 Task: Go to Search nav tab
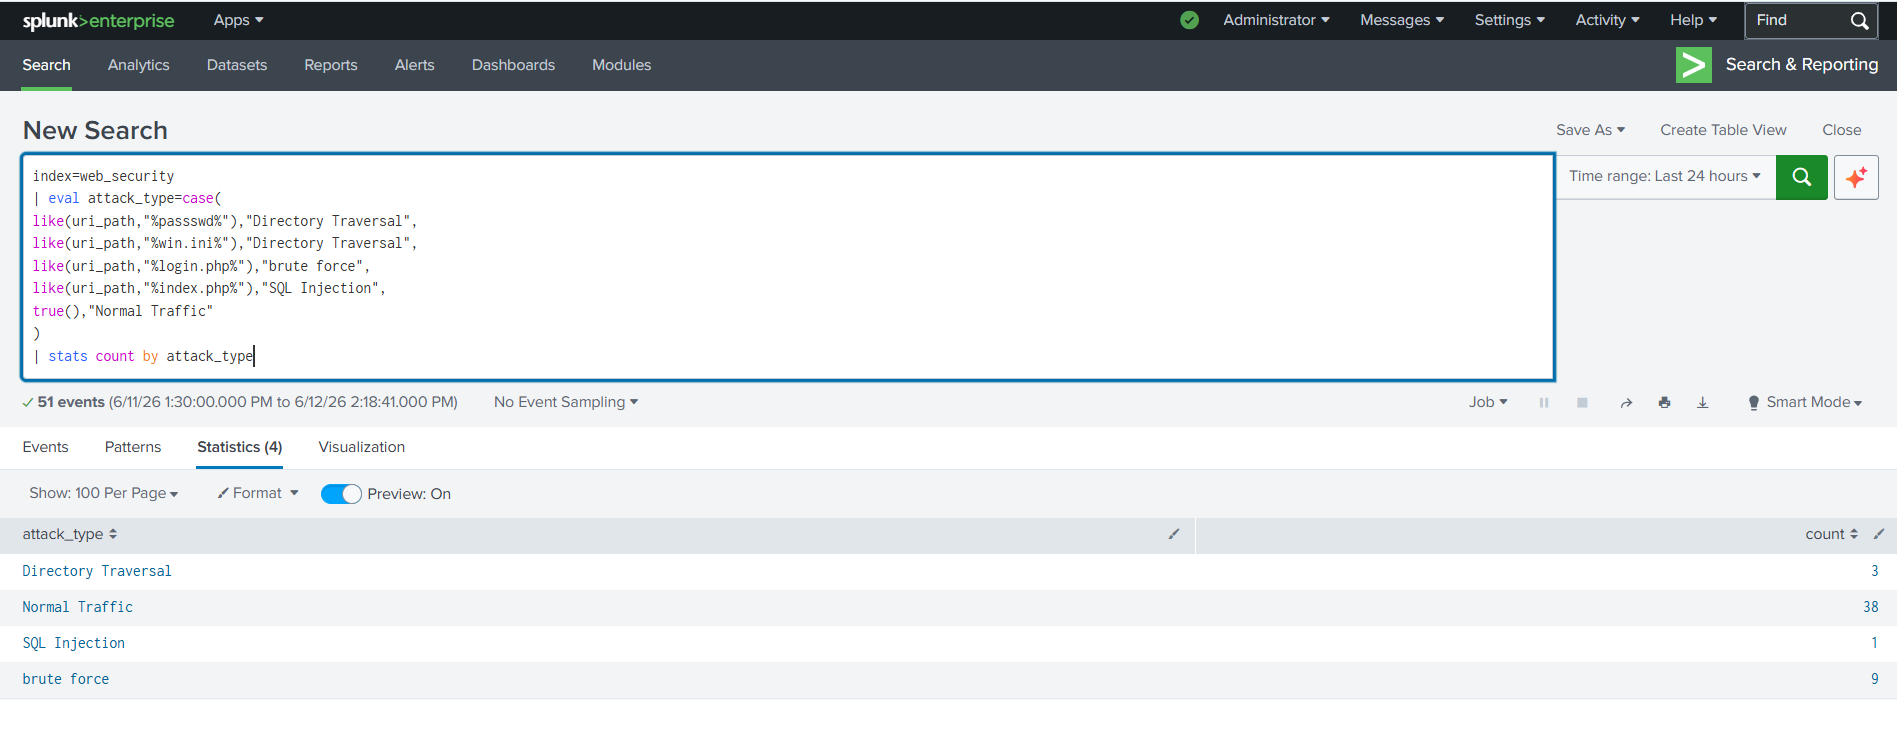[46, 65]
